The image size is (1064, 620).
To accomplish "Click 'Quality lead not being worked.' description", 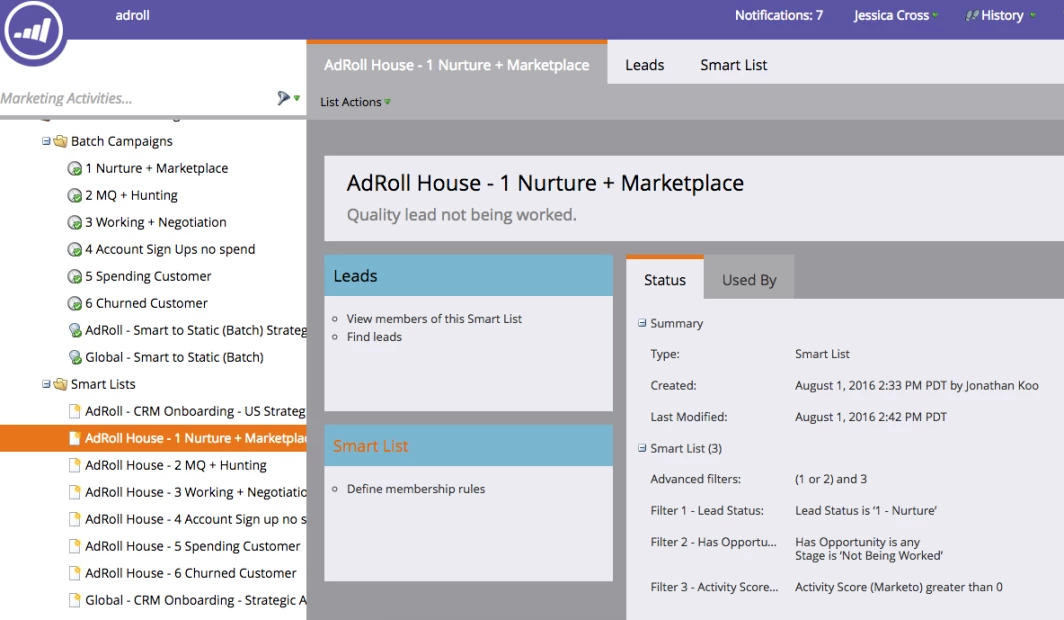I will 461,215.
